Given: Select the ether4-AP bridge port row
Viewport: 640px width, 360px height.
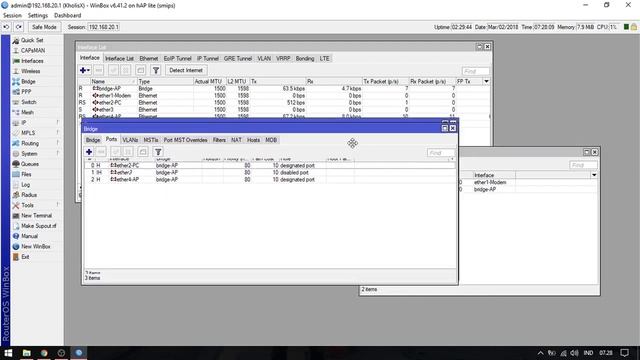Looking at the screenshot, I should pos(269,179).
